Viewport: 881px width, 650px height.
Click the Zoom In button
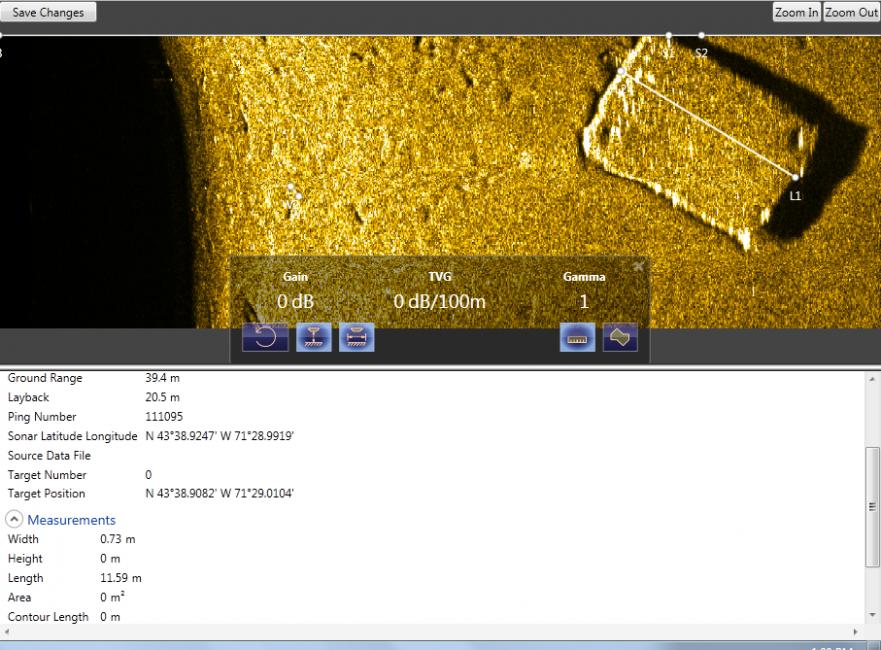pos(797,12)
